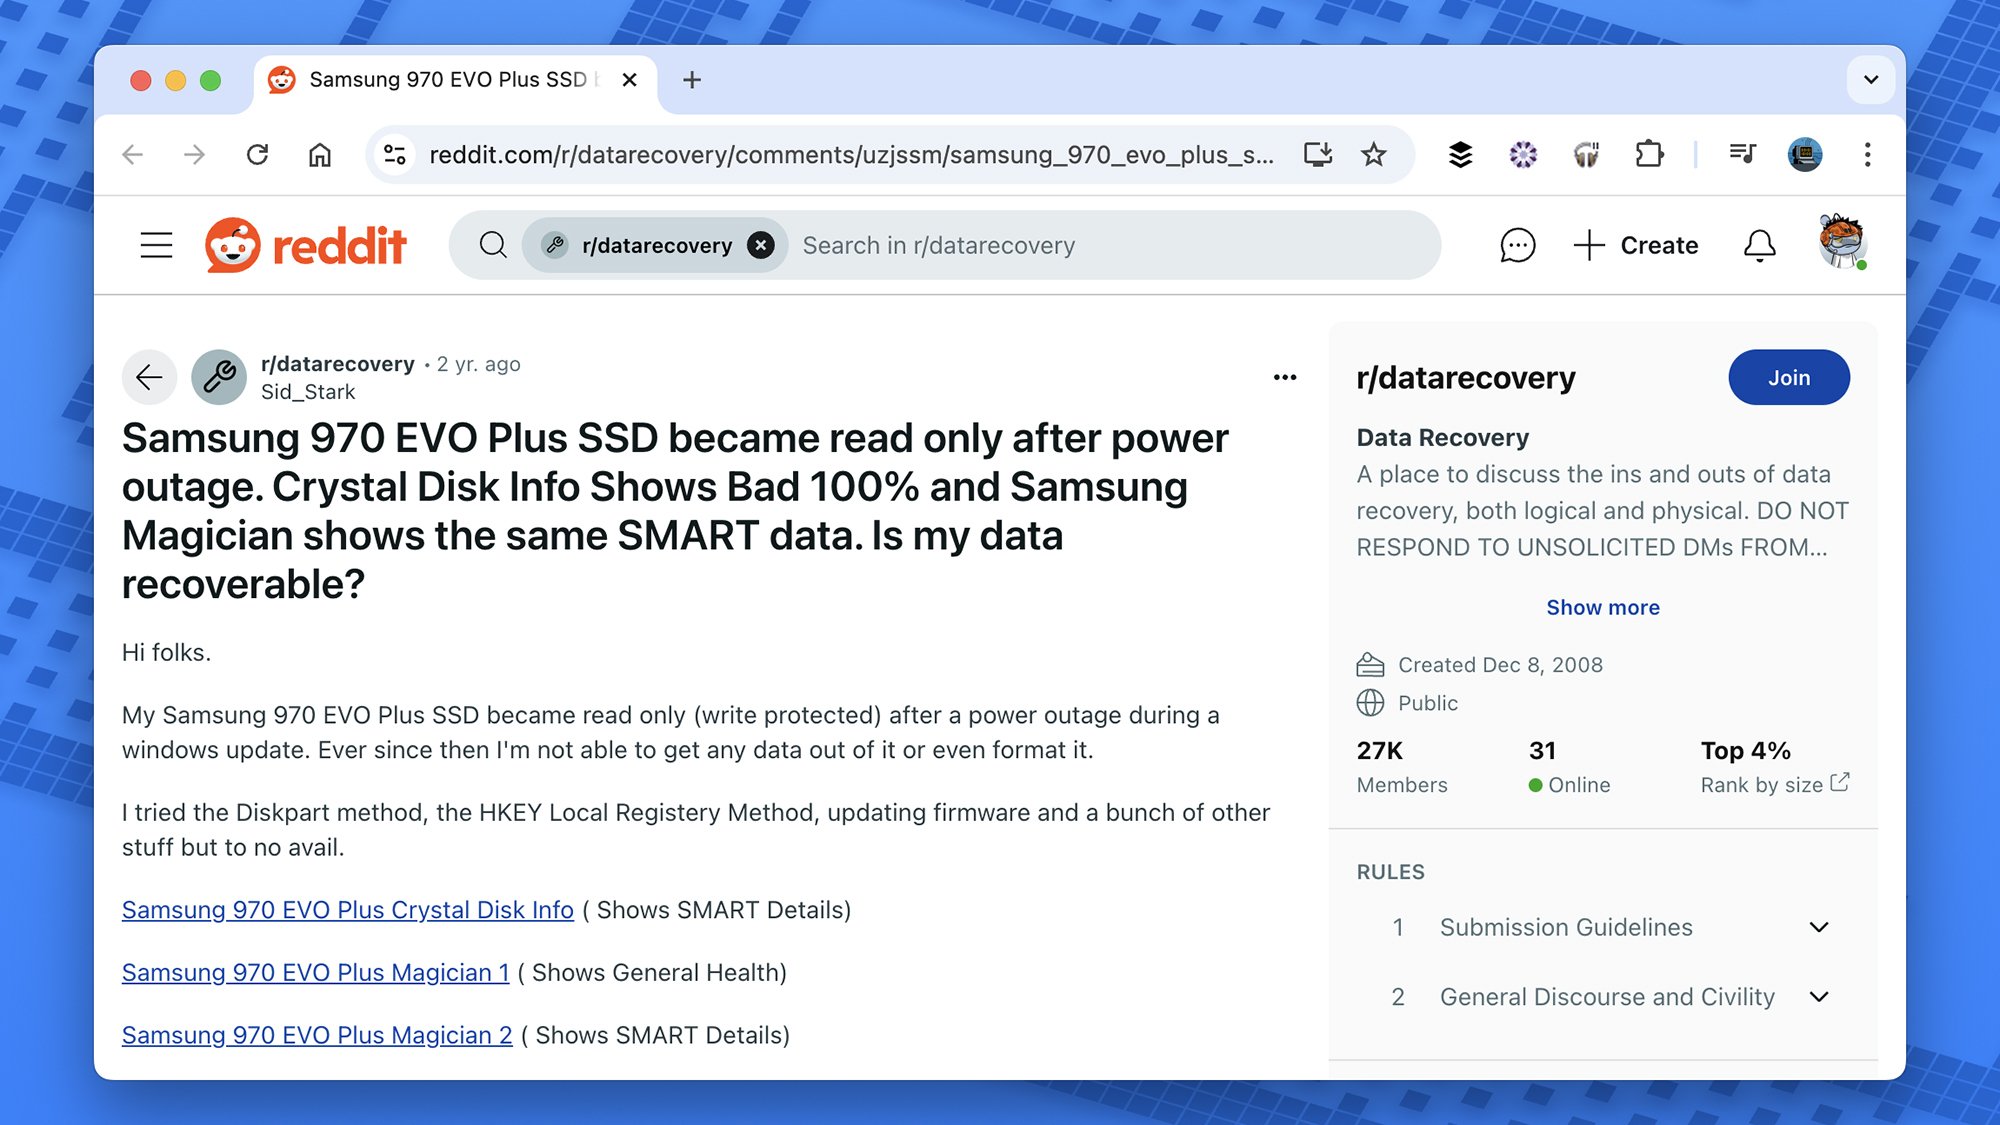Click the Reddit logo
Viewport: 2000px width, 1125px height.
pyautogui.click(x=306, y=245)
